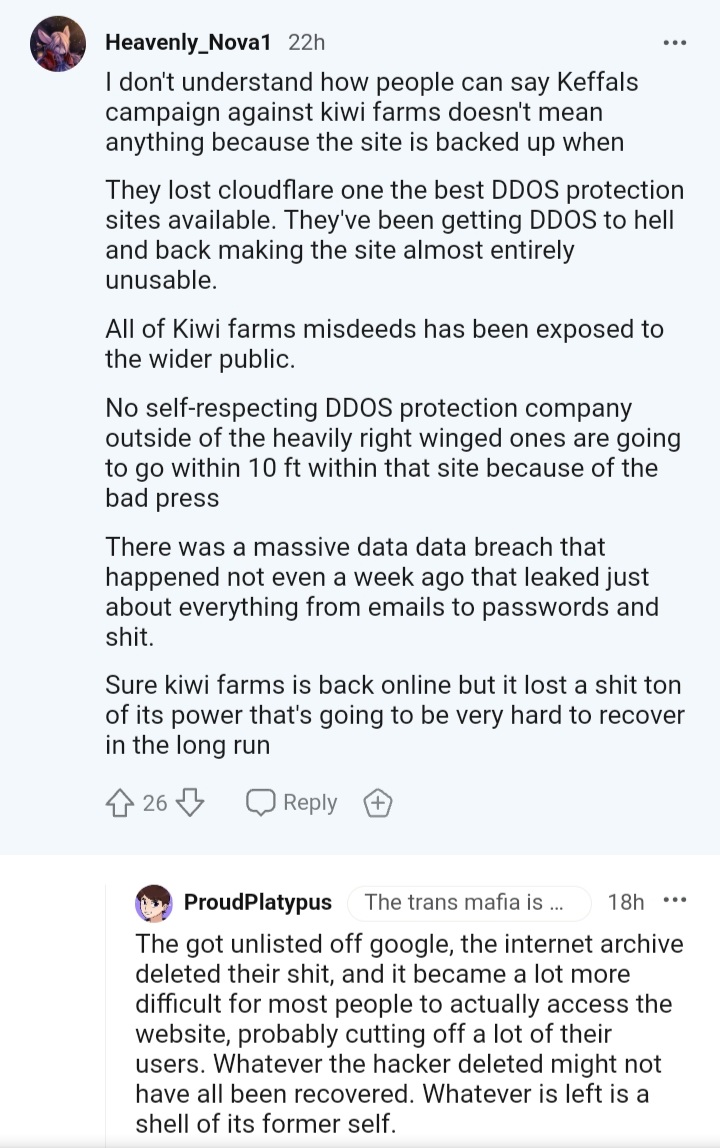Image resolution: width=720 pixels, height=1148 pixels.
Task: Upvote Heavenly_Nova1's comment
Action: point(120,803)
